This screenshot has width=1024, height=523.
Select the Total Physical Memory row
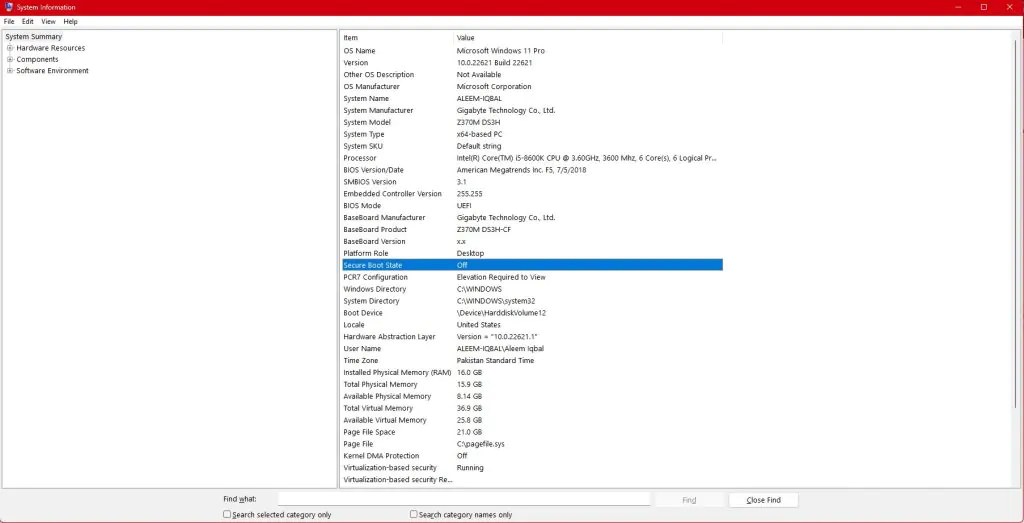[x=532, y=385]
